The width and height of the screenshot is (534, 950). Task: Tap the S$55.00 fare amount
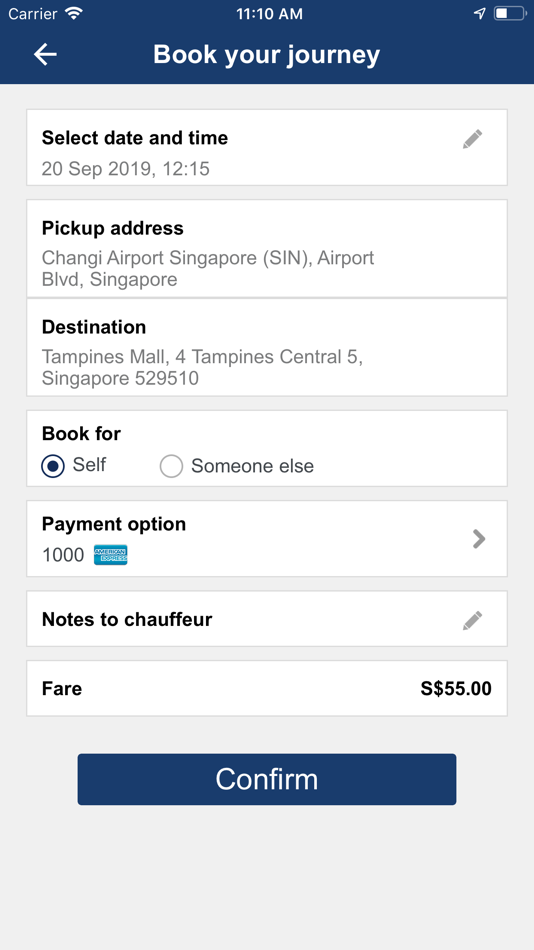click(x=456, y=688)
